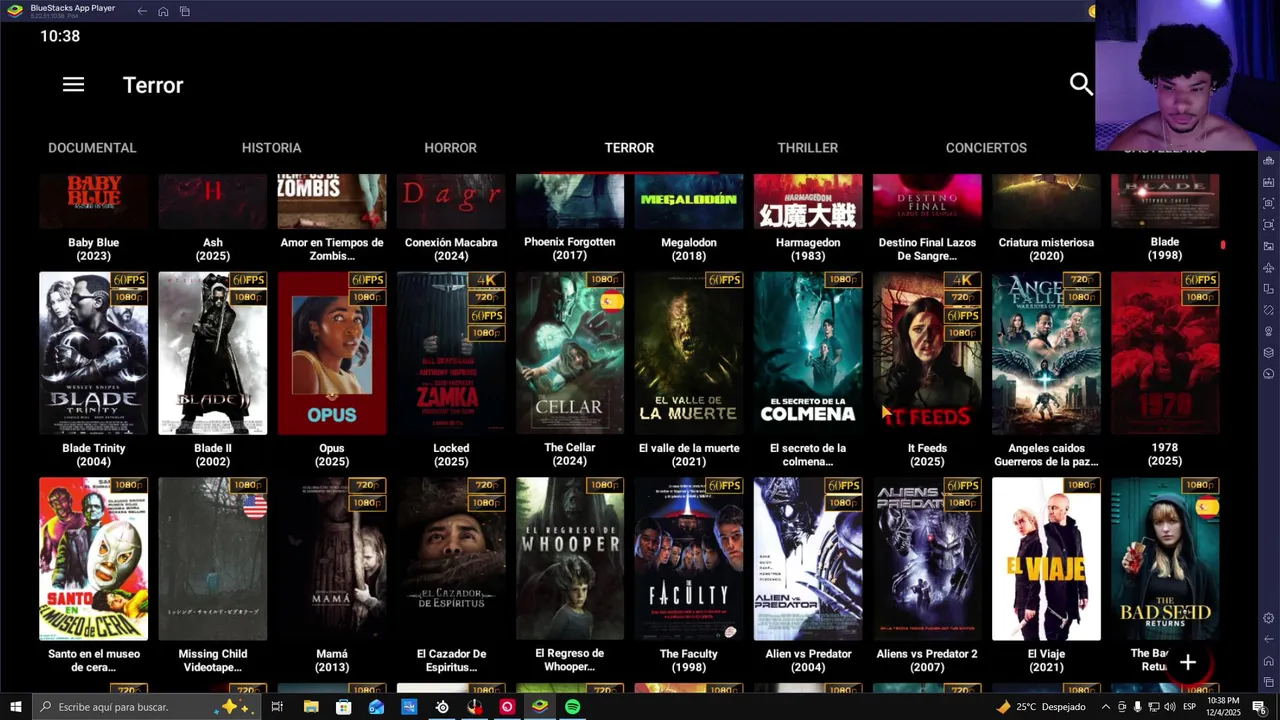Open The Bad Seed Returns poster
The image size is (1280, 720).
tap(1165, 559)
